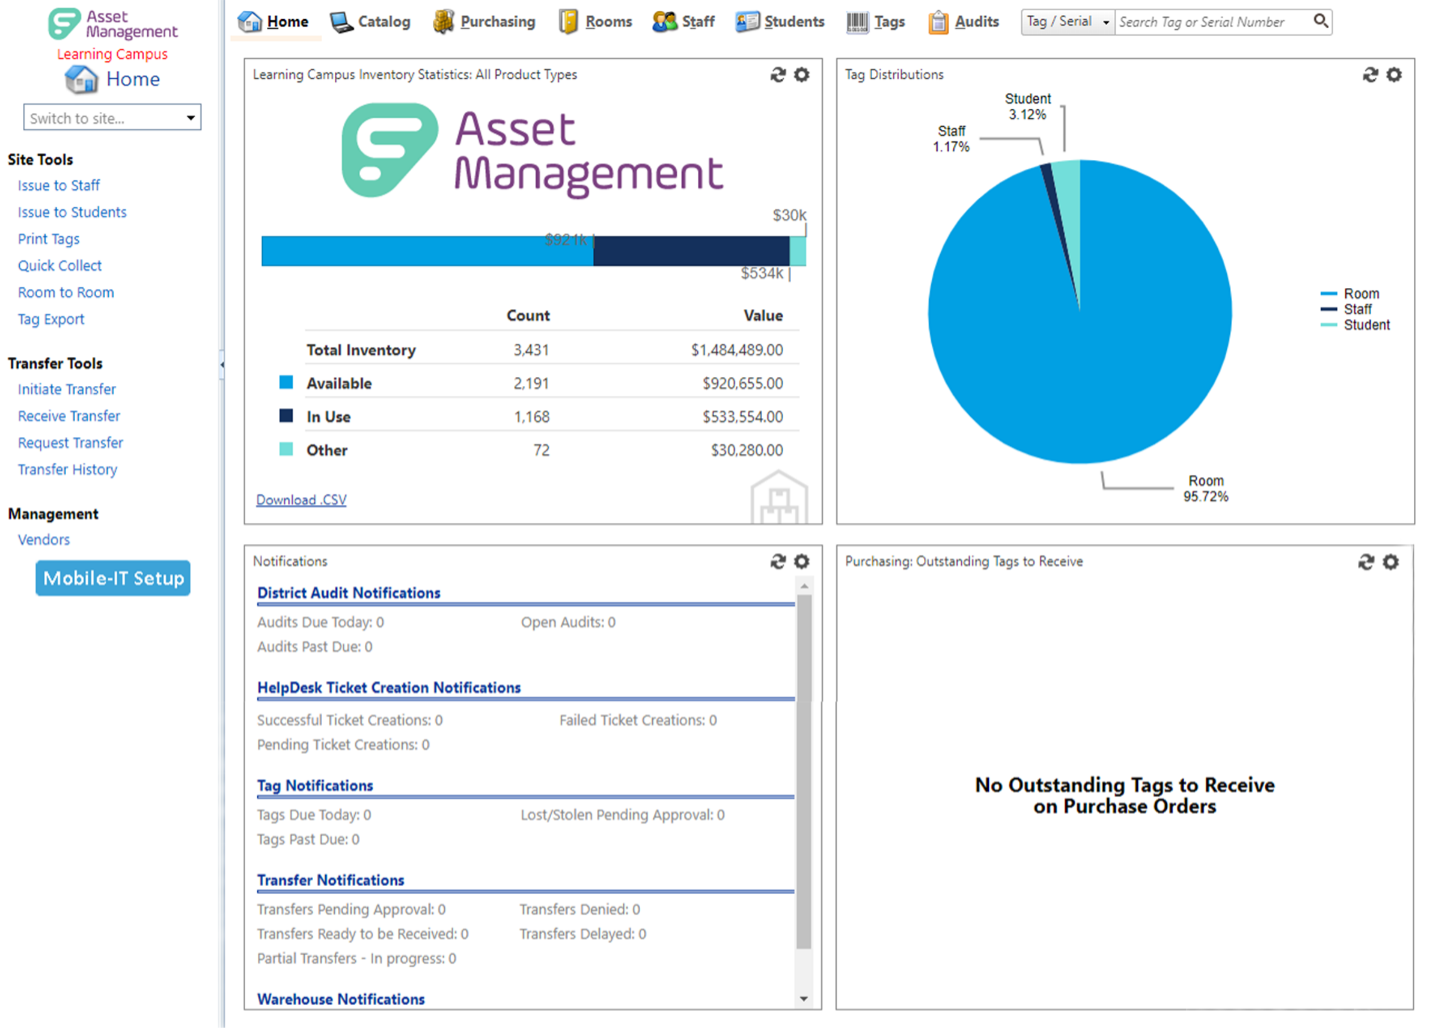Screen dimensions: 1430x1032
Task: Click the Rooms door icon
Action: tap(568, 22)
